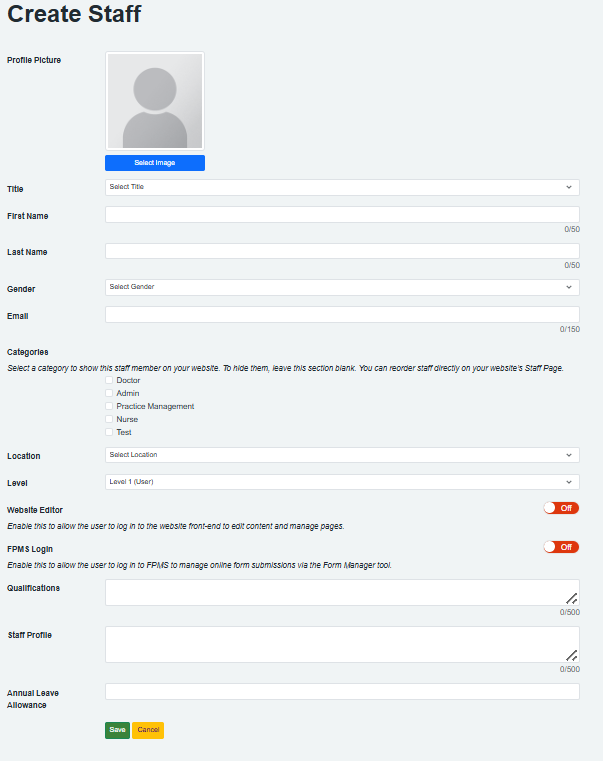Click the resize handle of Staff Profile box

pyautogui.click(x=572, y=655)
